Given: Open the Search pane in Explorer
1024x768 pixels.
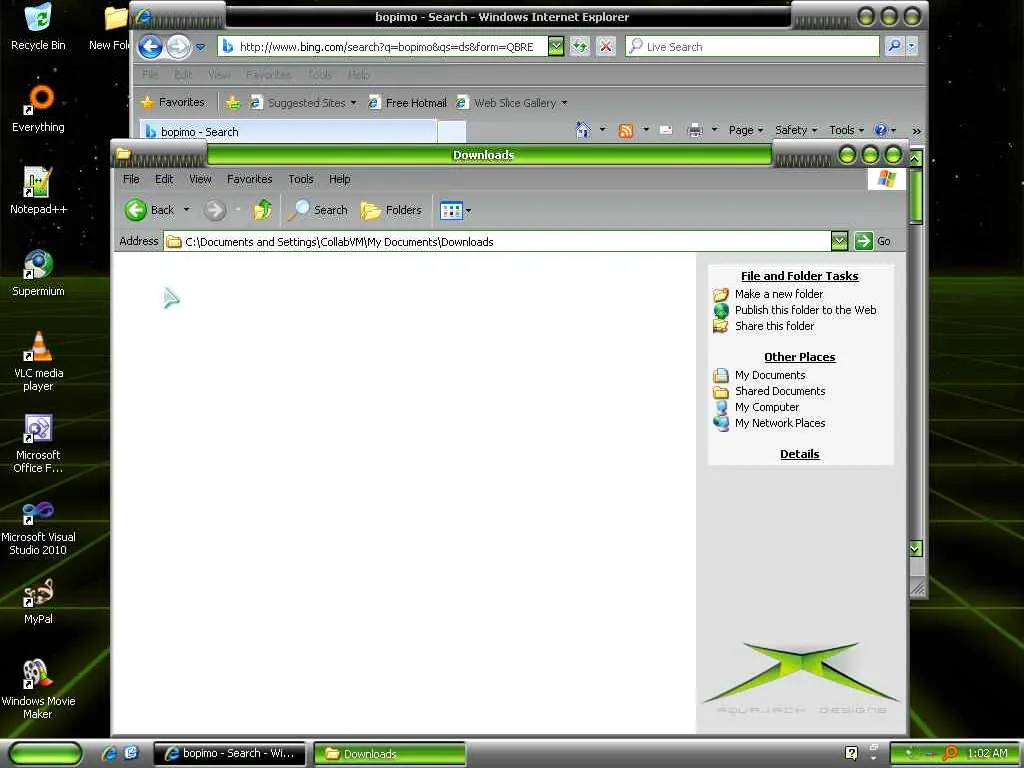Looking at the screenshot, I should 318,210.
